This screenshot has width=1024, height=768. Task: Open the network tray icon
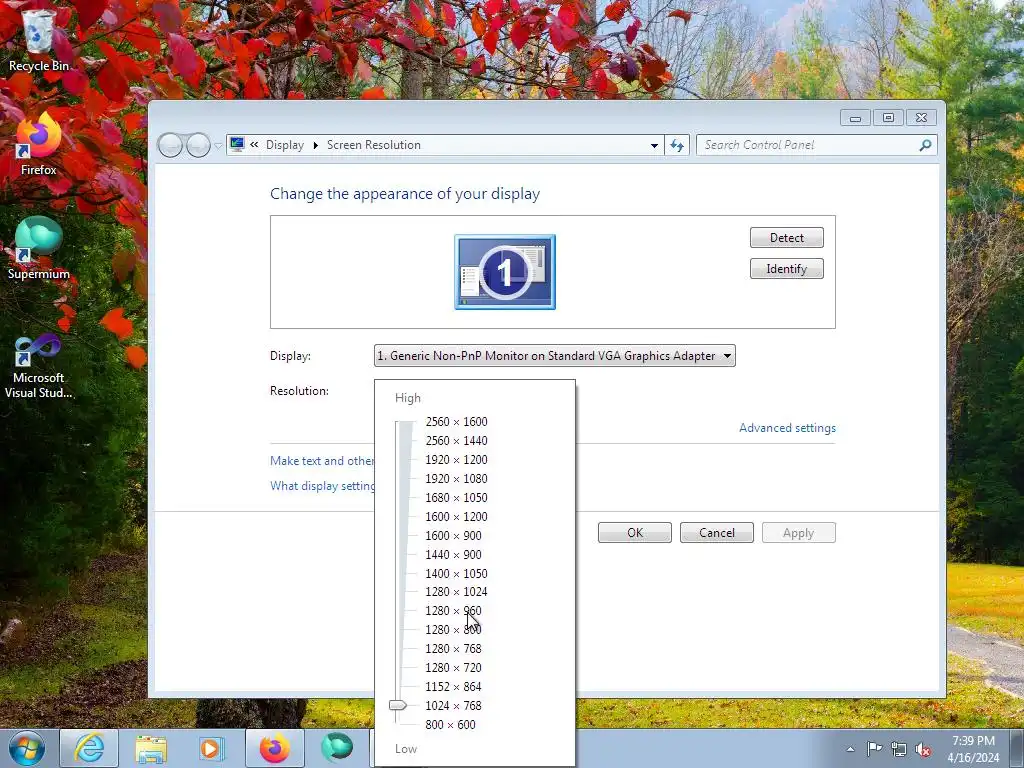(x=899, y=749)
